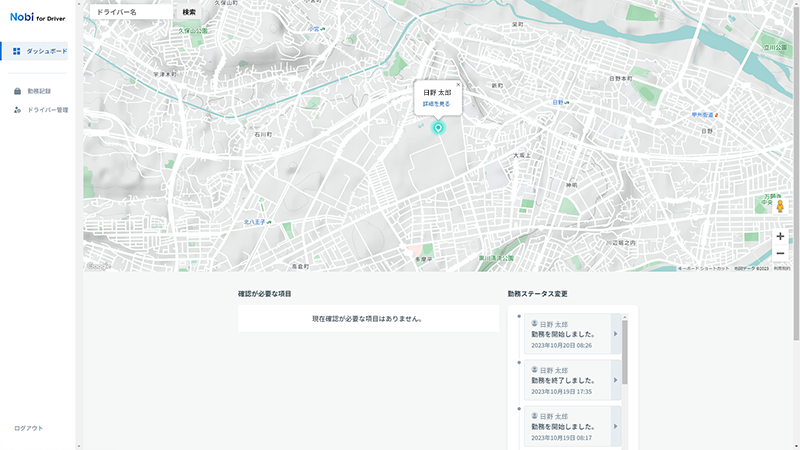Open 詳細を見る link in map popup

pyautogui.click(x=436, y=104)
